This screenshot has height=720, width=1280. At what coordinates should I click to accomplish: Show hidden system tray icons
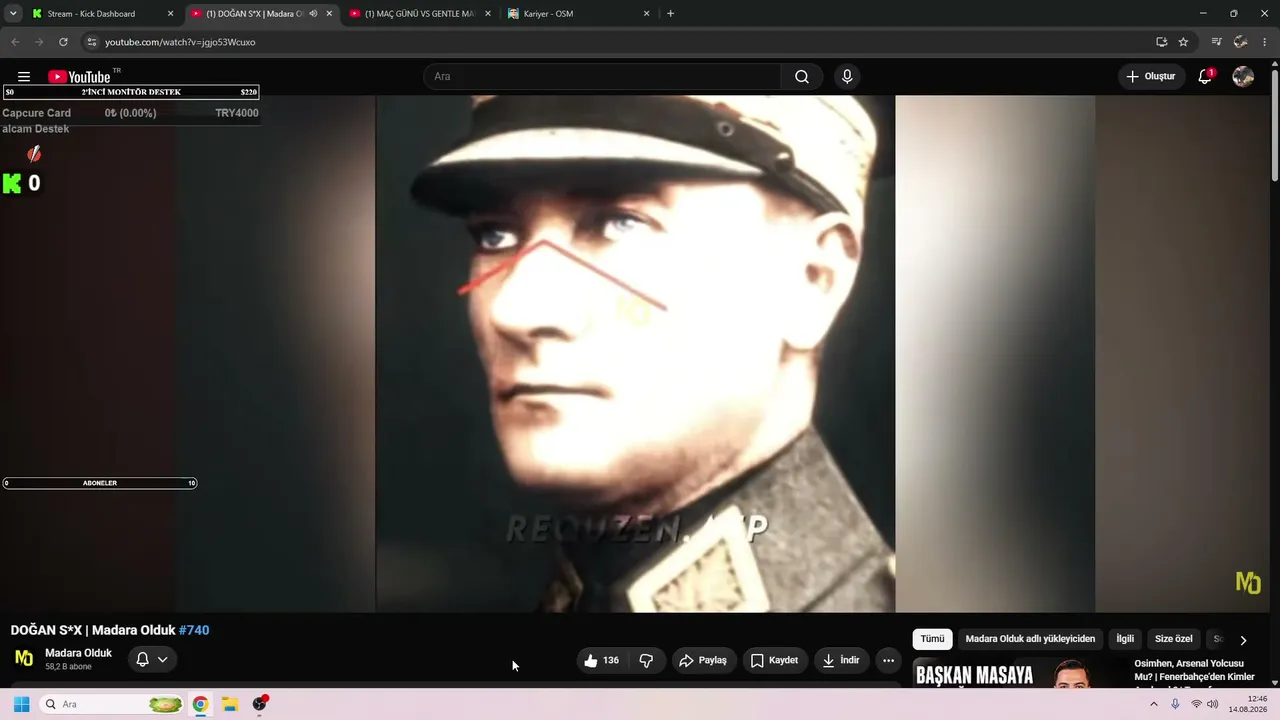1153,704
